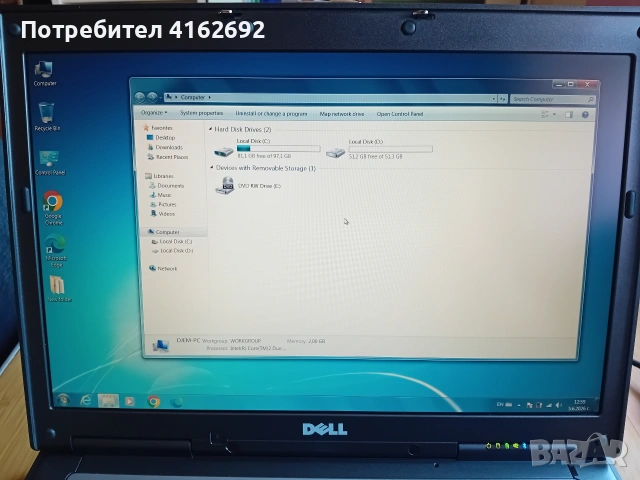
Task: Click the Explorer help question mark icon
Action: pos(585,115)
